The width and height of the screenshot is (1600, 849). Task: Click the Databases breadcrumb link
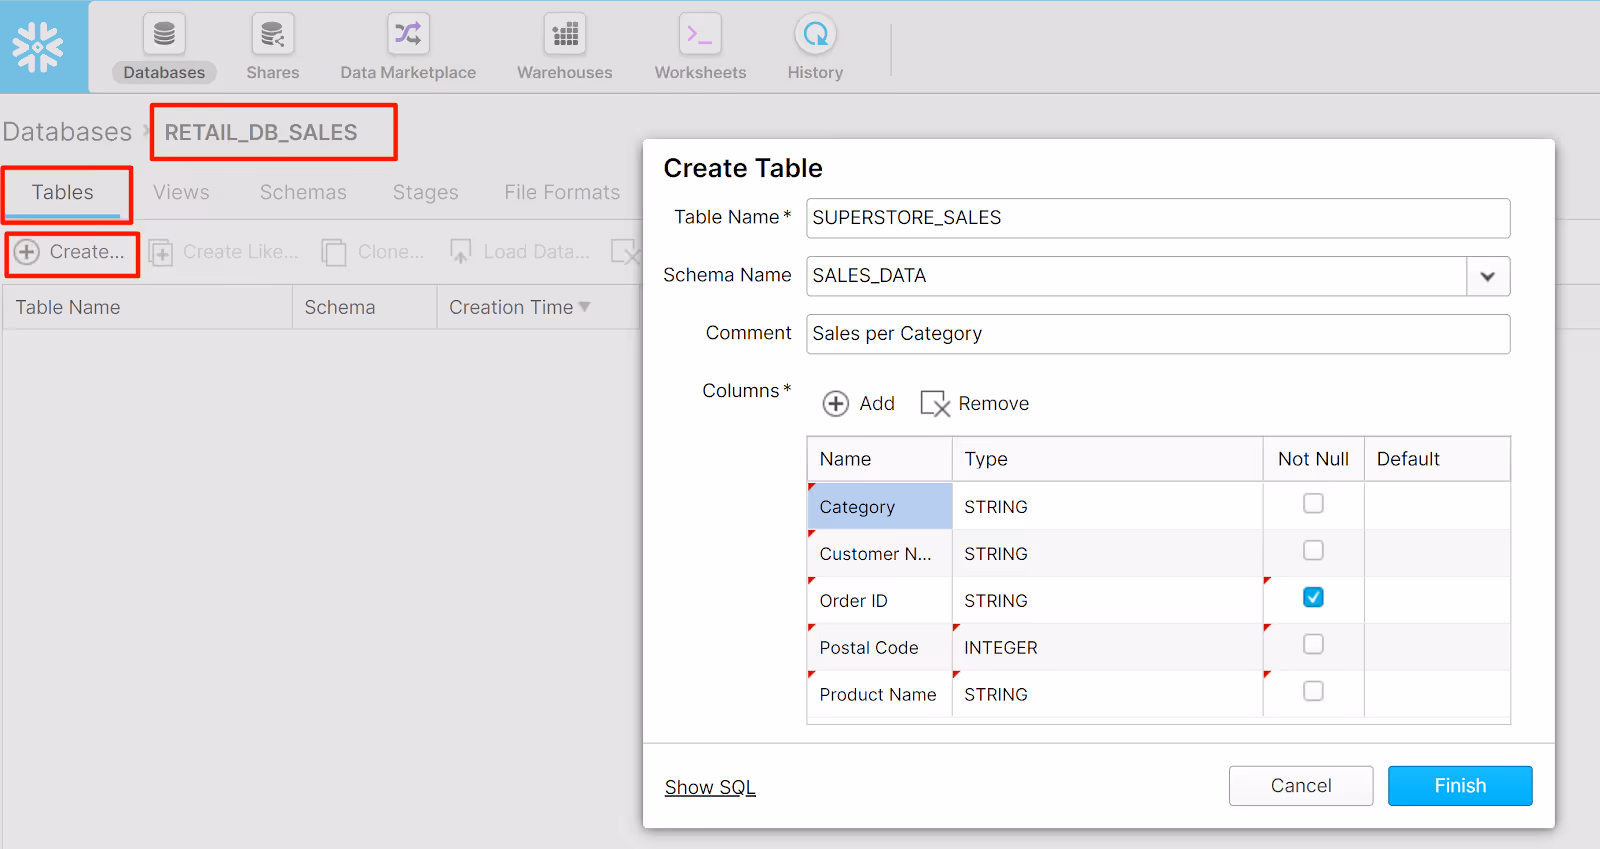coord(67,132)
